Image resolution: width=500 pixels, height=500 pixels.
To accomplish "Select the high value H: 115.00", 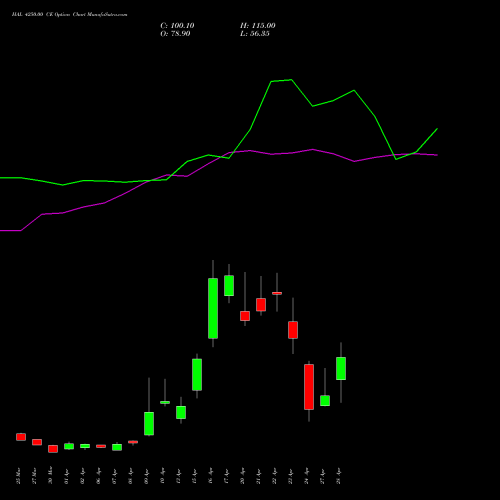I will 258,26.
